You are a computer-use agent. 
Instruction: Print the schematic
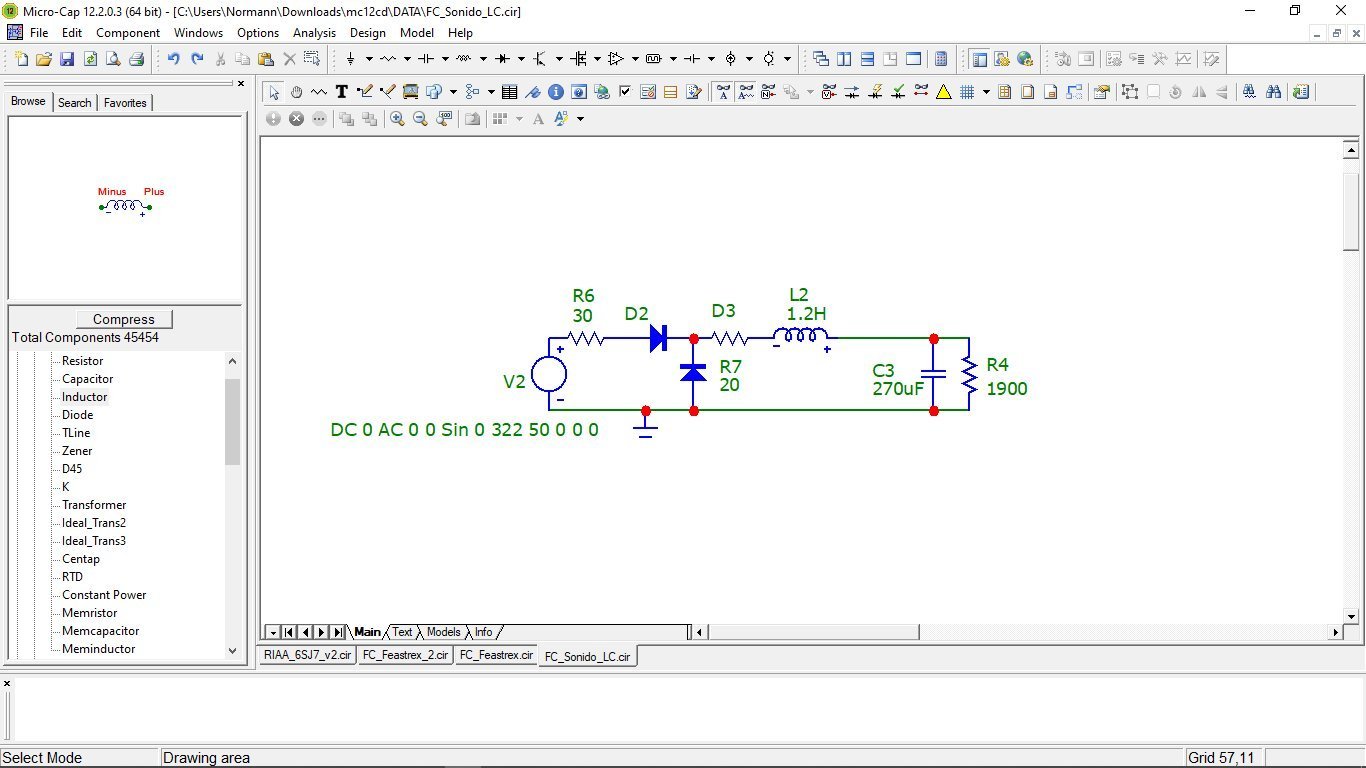click(136, 59)
